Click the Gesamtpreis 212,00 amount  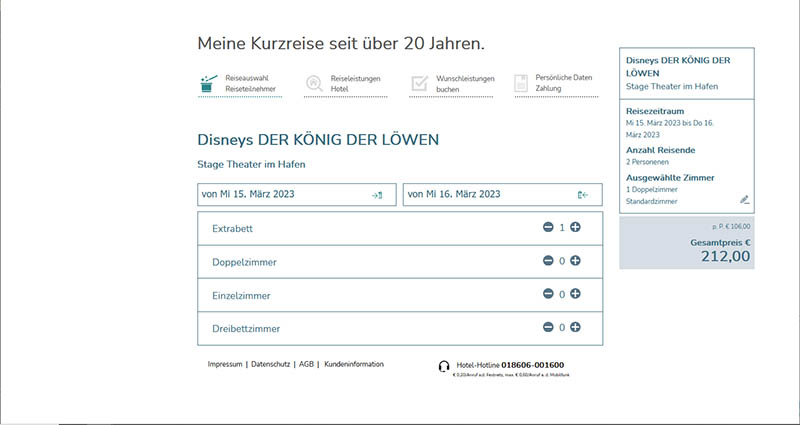(726, 256)
